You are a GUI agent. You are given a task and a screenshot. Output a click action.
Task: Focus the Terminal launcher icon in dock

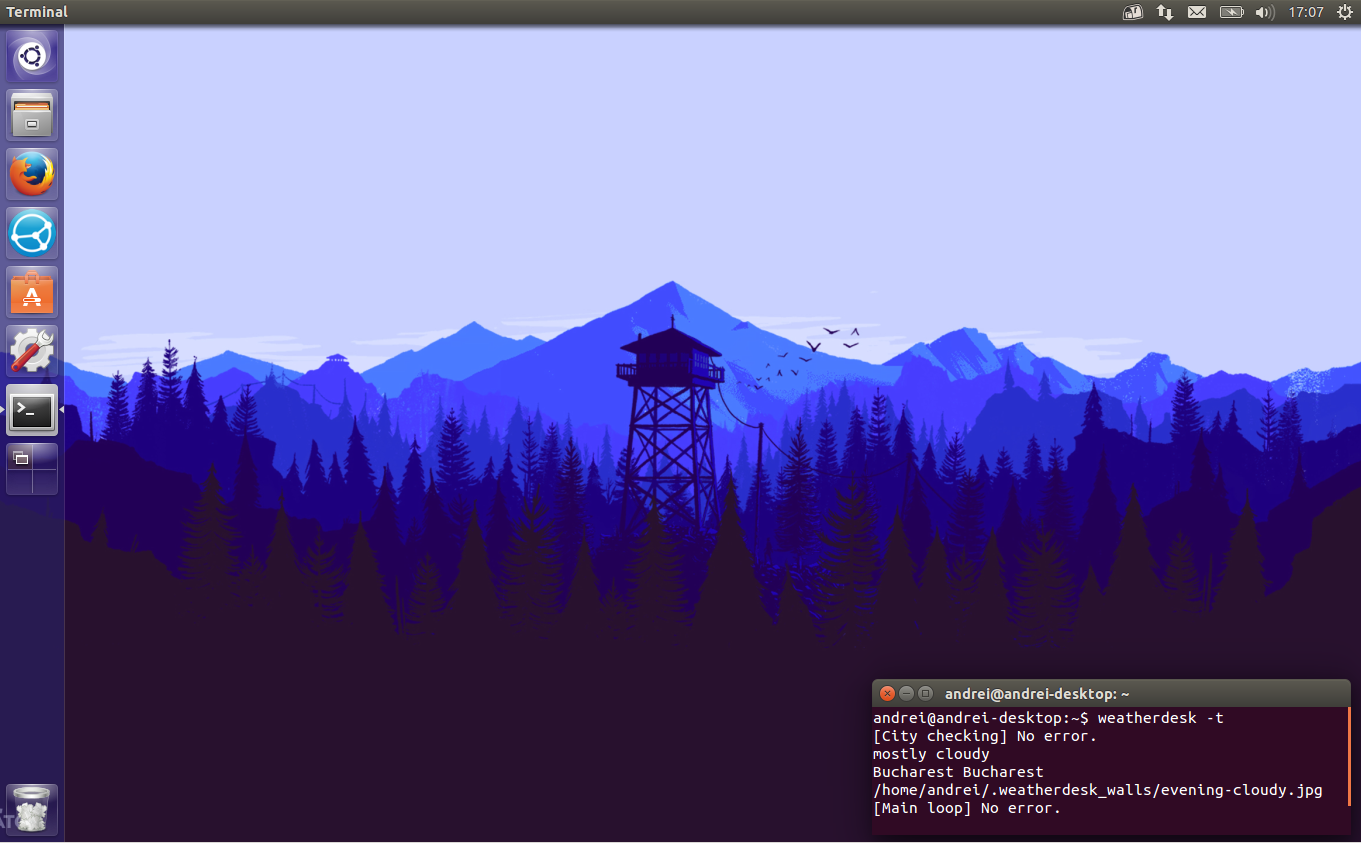(x=32, y=410)
